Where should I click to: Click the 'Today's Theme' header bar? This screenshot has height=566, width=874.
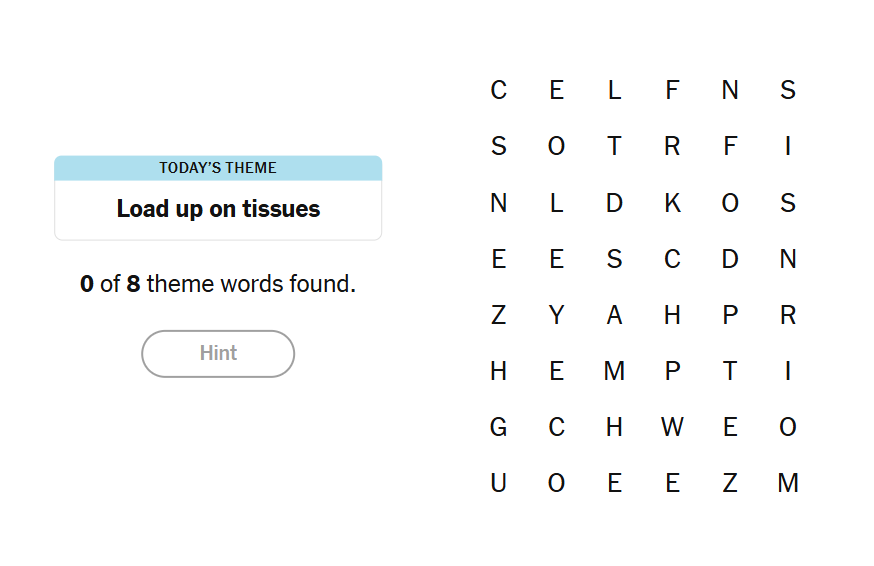coord(218,168)
